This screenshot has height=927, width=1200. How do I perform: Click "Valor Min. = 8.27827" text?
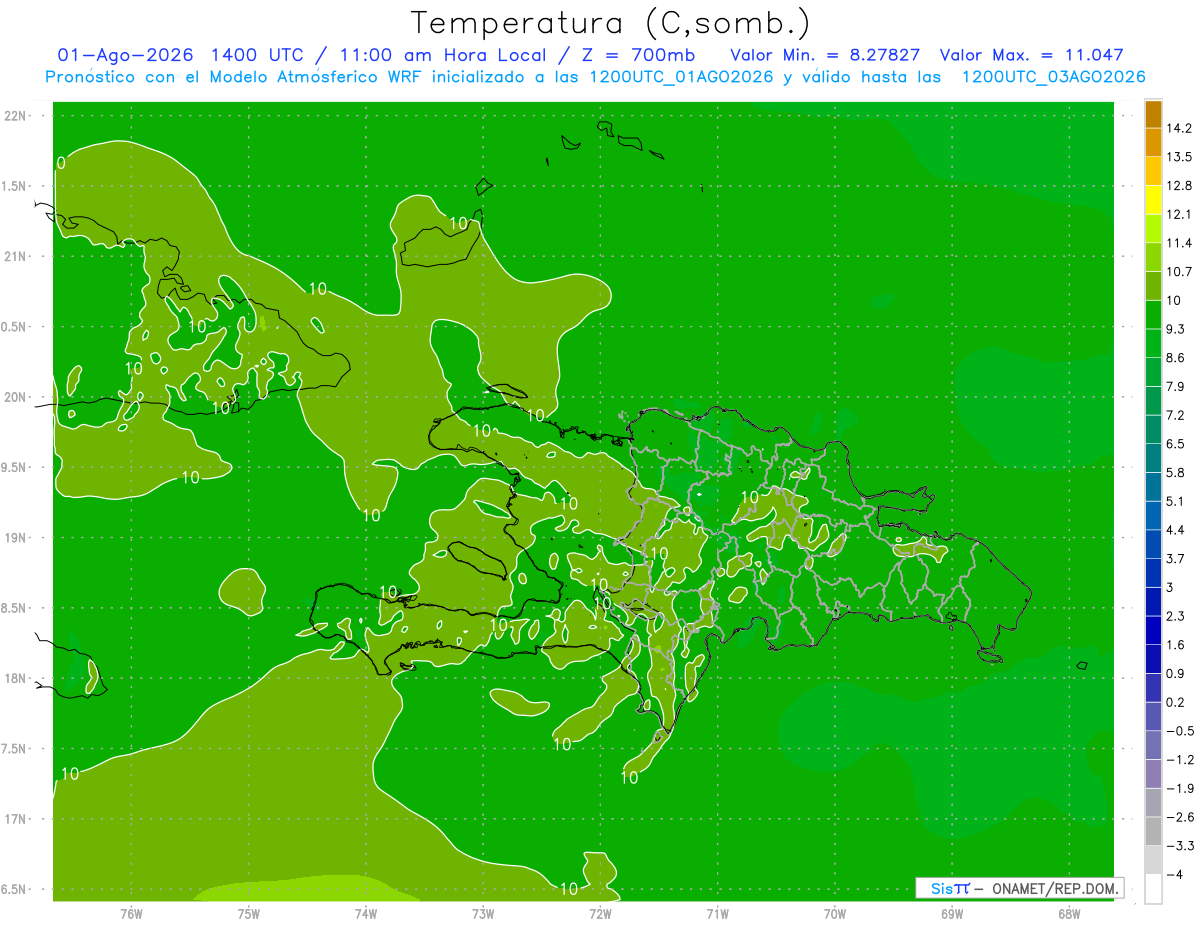(825, 55)
